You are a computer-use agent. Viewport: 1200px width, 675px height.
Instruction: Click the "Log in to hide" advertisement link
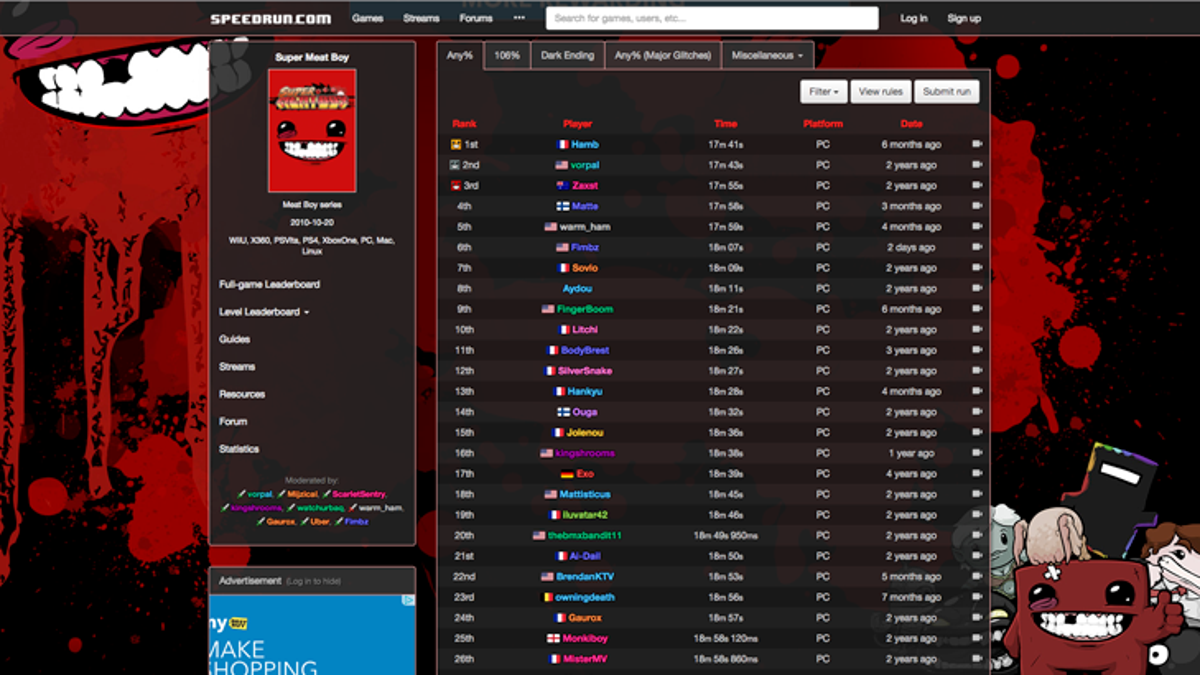313,581
